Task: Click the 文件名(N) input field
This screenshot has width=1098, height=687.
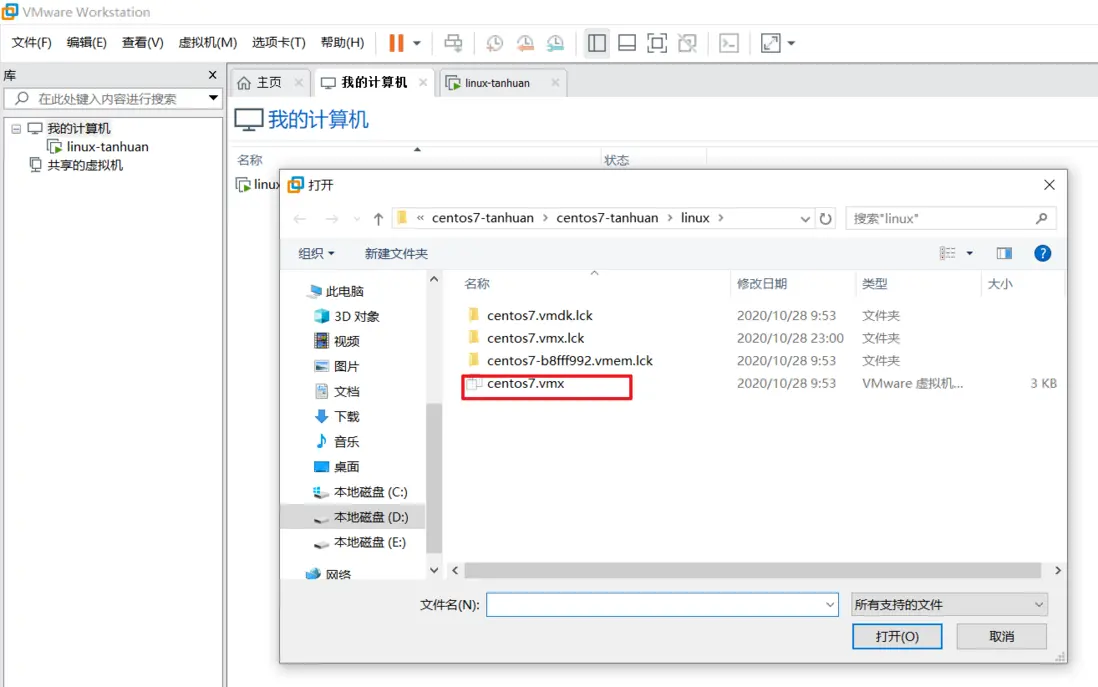Action: coord(662,604)
